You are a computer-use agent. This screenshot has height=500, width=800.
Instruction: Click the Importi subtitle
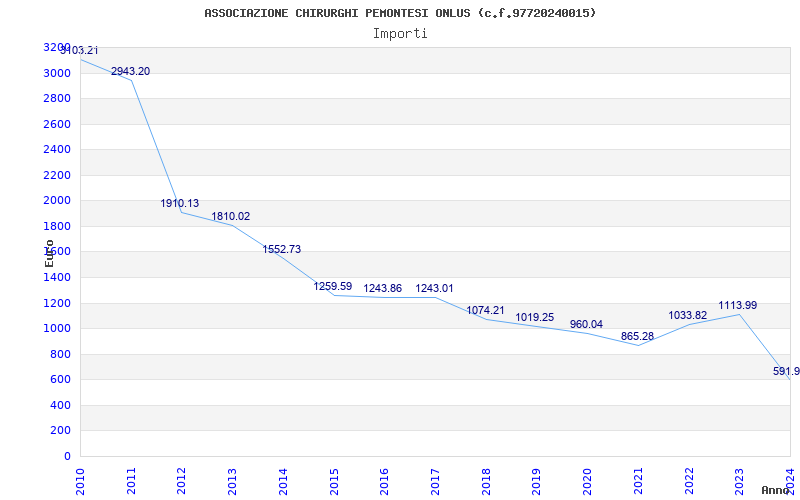[400, 34]
